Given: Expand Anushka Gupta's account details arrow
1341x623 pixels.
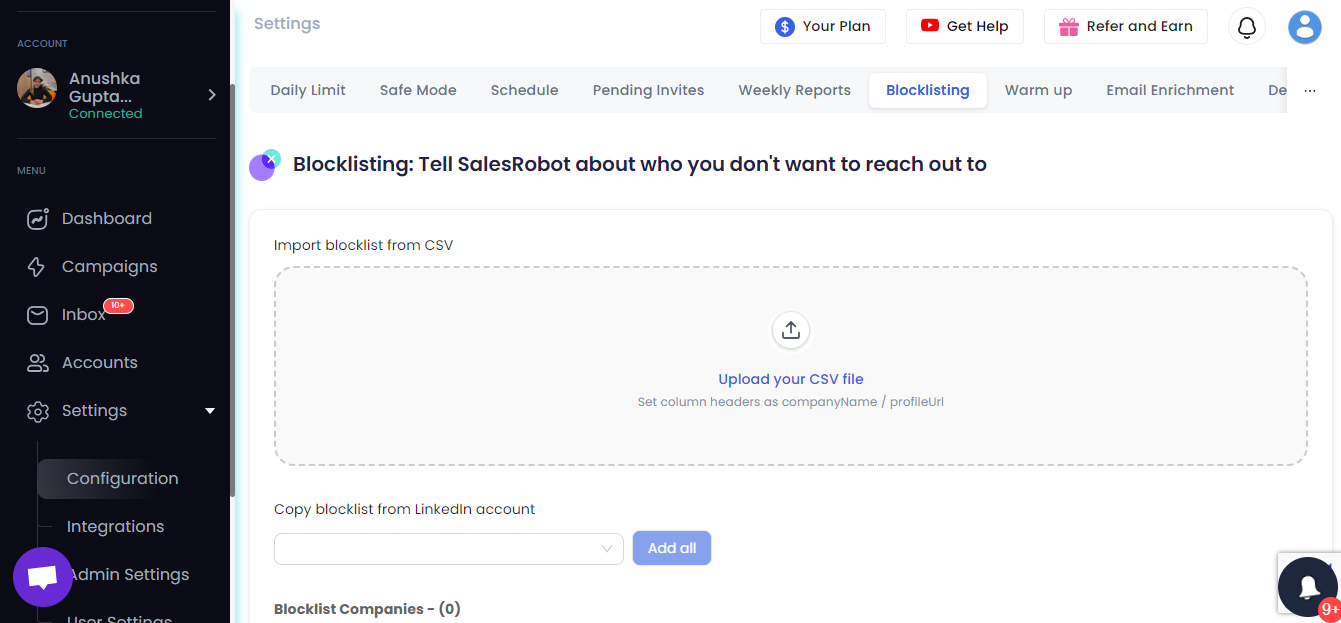Looking at the screenshot, I should click(x=211, y=95).
